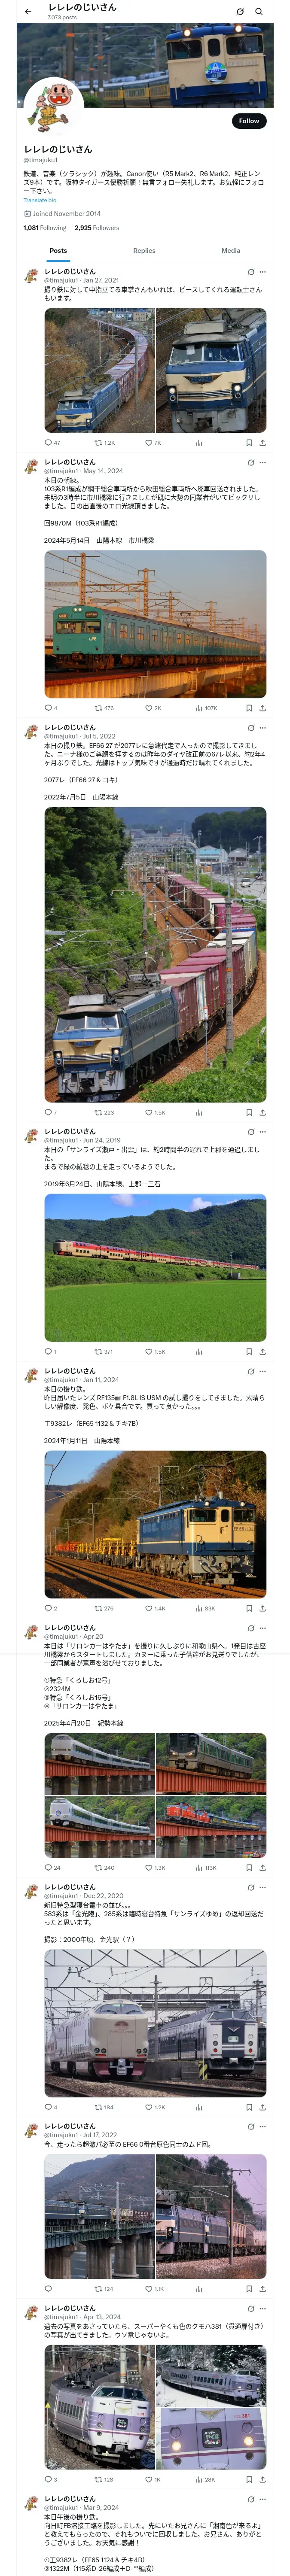Screen dimensions: 290x2576
Task: Go back with the arrow icon
Action: (28, 11)
